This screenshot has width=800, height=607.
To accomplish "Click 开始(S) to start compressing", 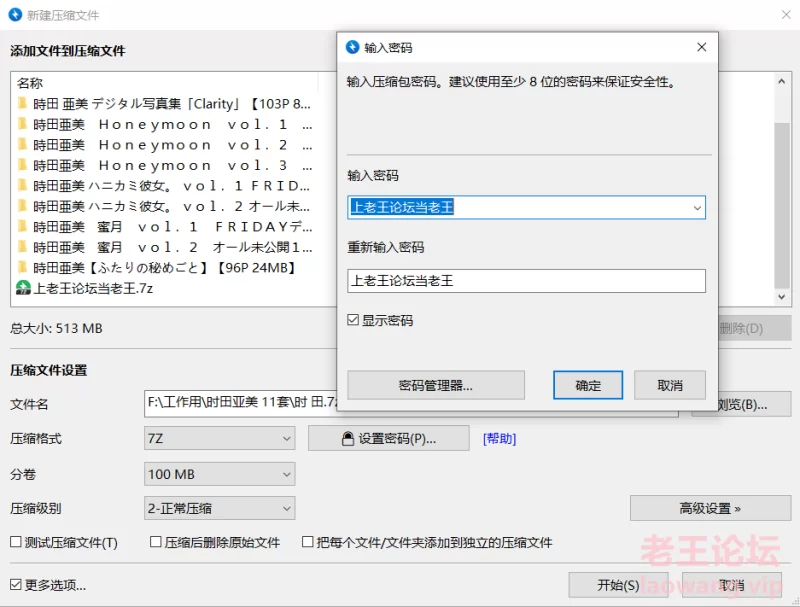I will coord(618,585).
